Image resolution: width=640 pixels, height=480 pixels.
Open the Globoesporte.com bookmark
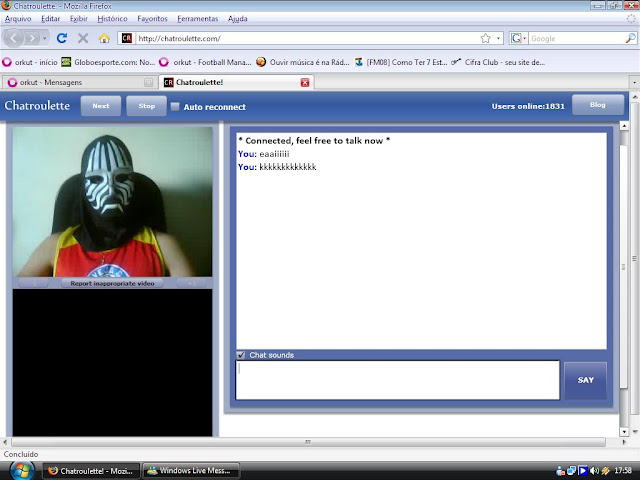[x=108, y=62]
